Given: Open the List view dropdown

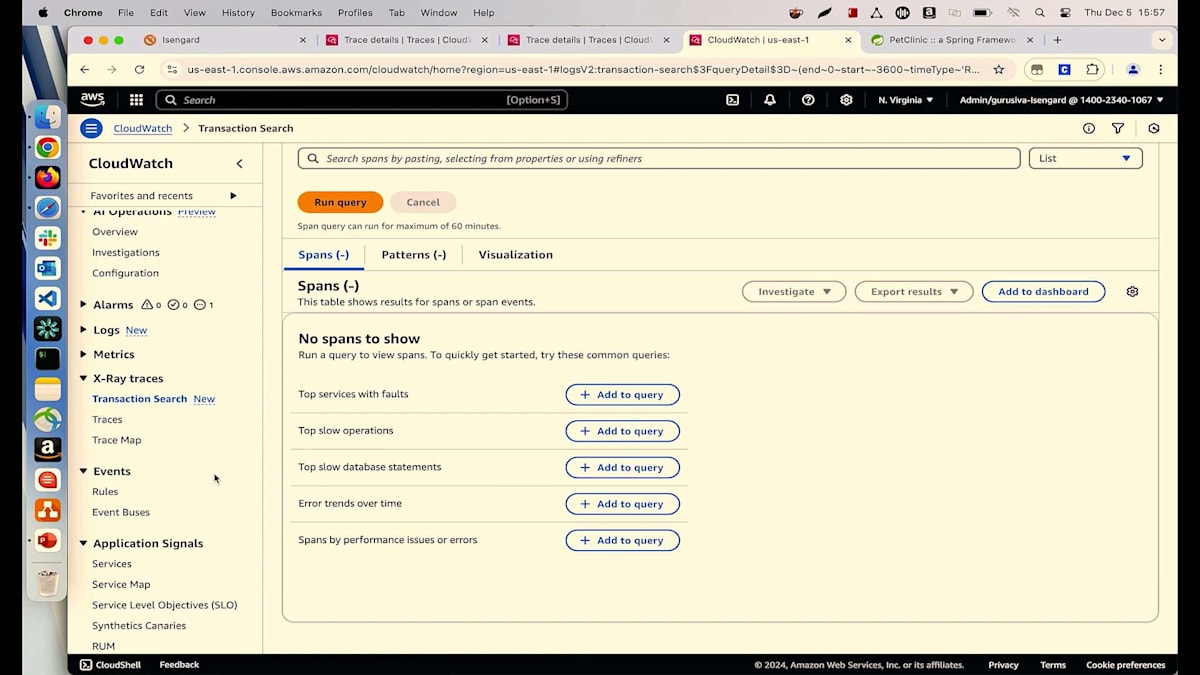Looking at the screenshot, I should (x=1085, y=158).
